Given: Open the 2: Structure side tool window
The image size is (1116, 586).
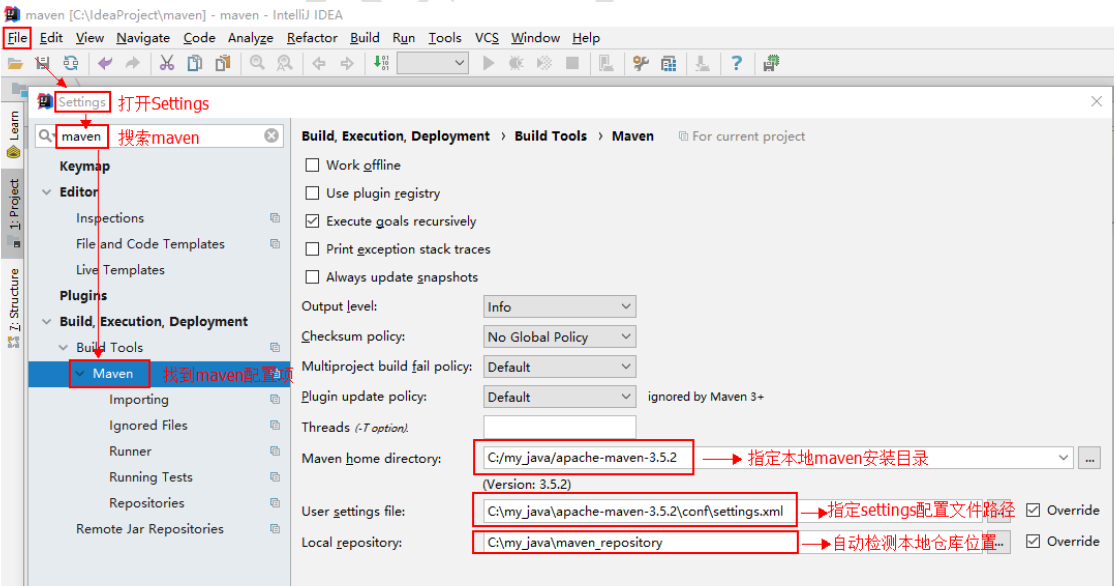Looking at the screenshot, I should (14, 308).
